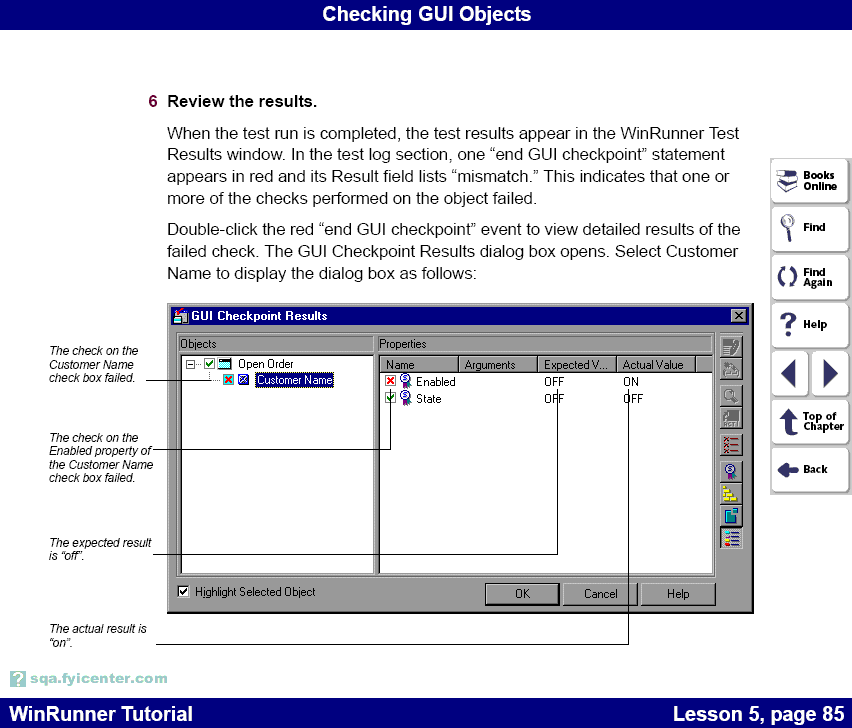Click the grayed magnifier compare icon

(x=731, y=396)
